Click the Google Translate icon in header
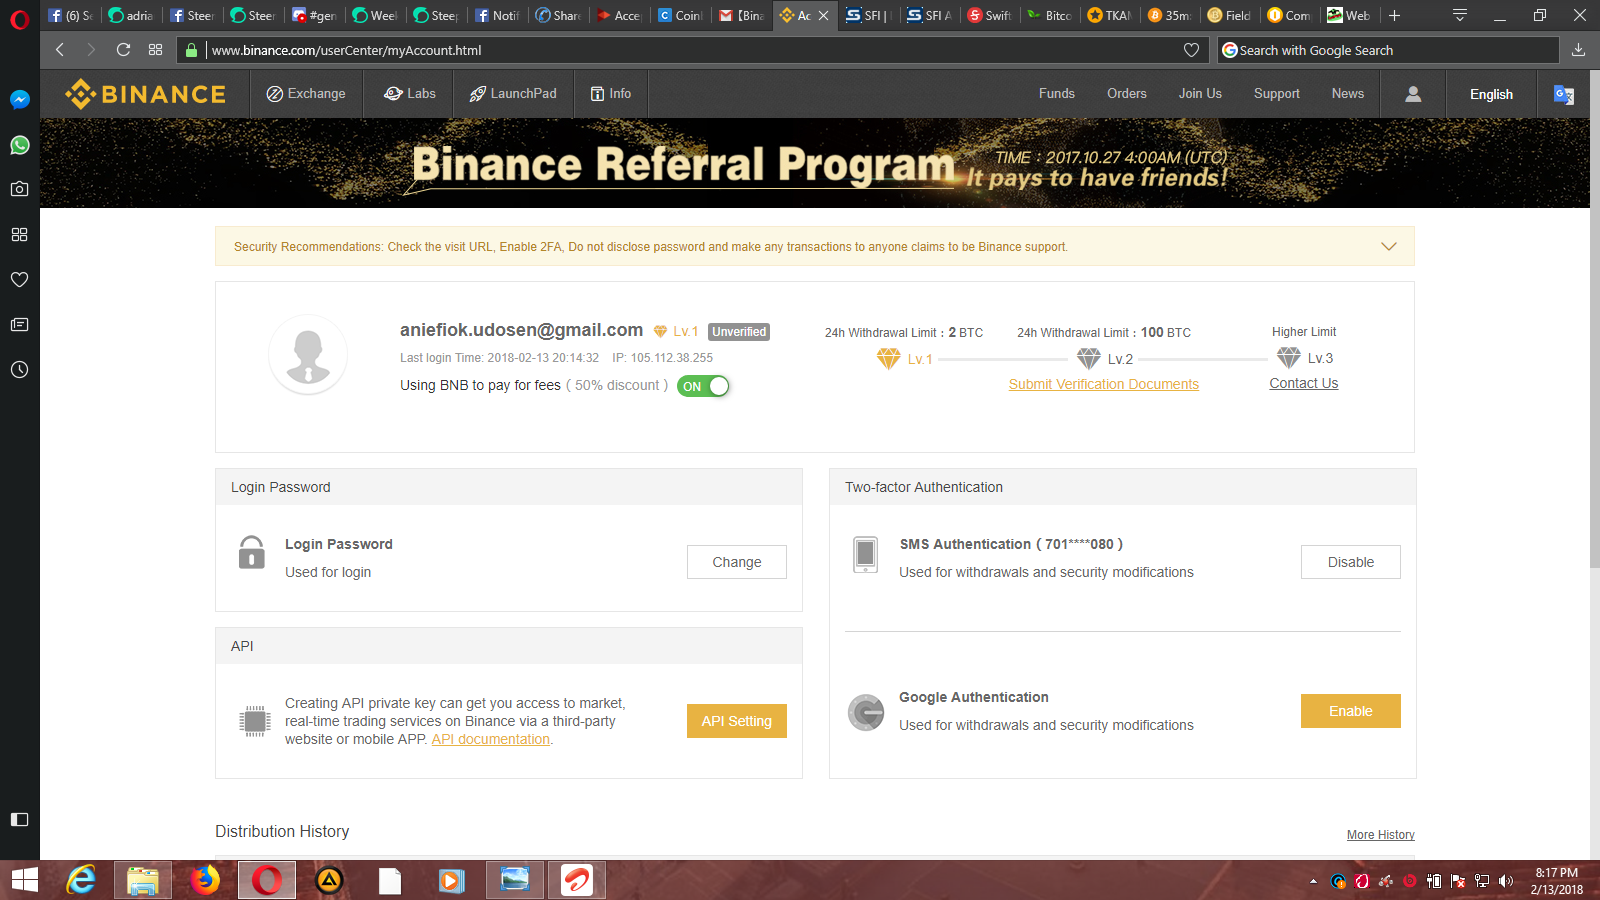This screenshot has width=1600, height=900. [1564, 94]
